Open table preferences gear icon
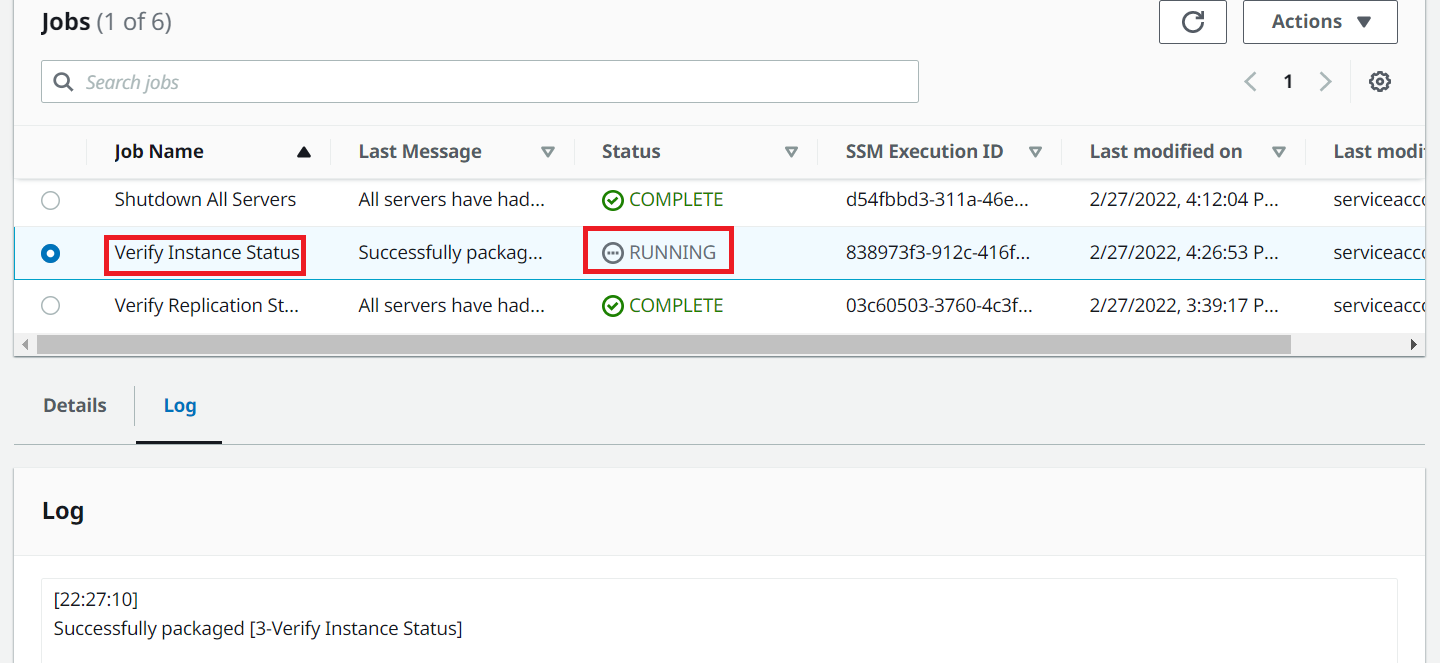This screenshot has width=1440, height=663. tap(1380, 82)
